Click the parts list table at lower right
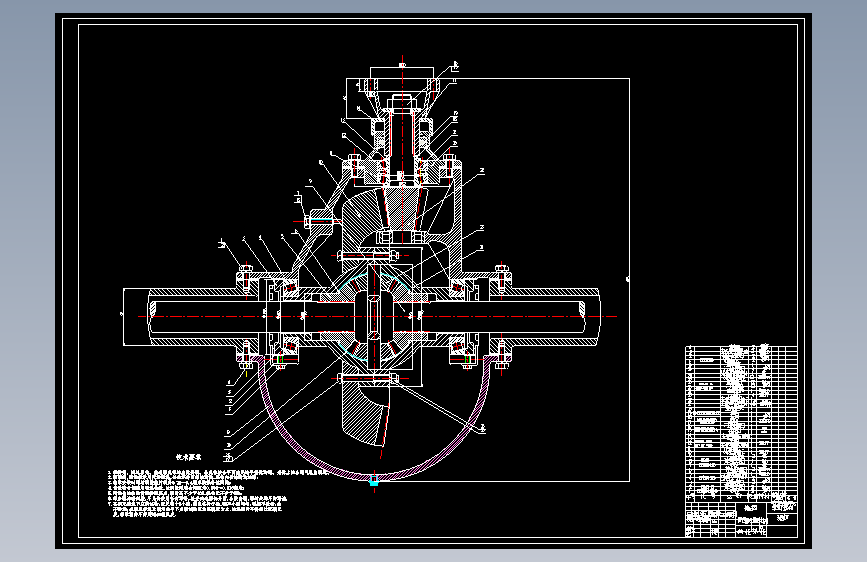The image size is (867, 562). click(741, 424)
